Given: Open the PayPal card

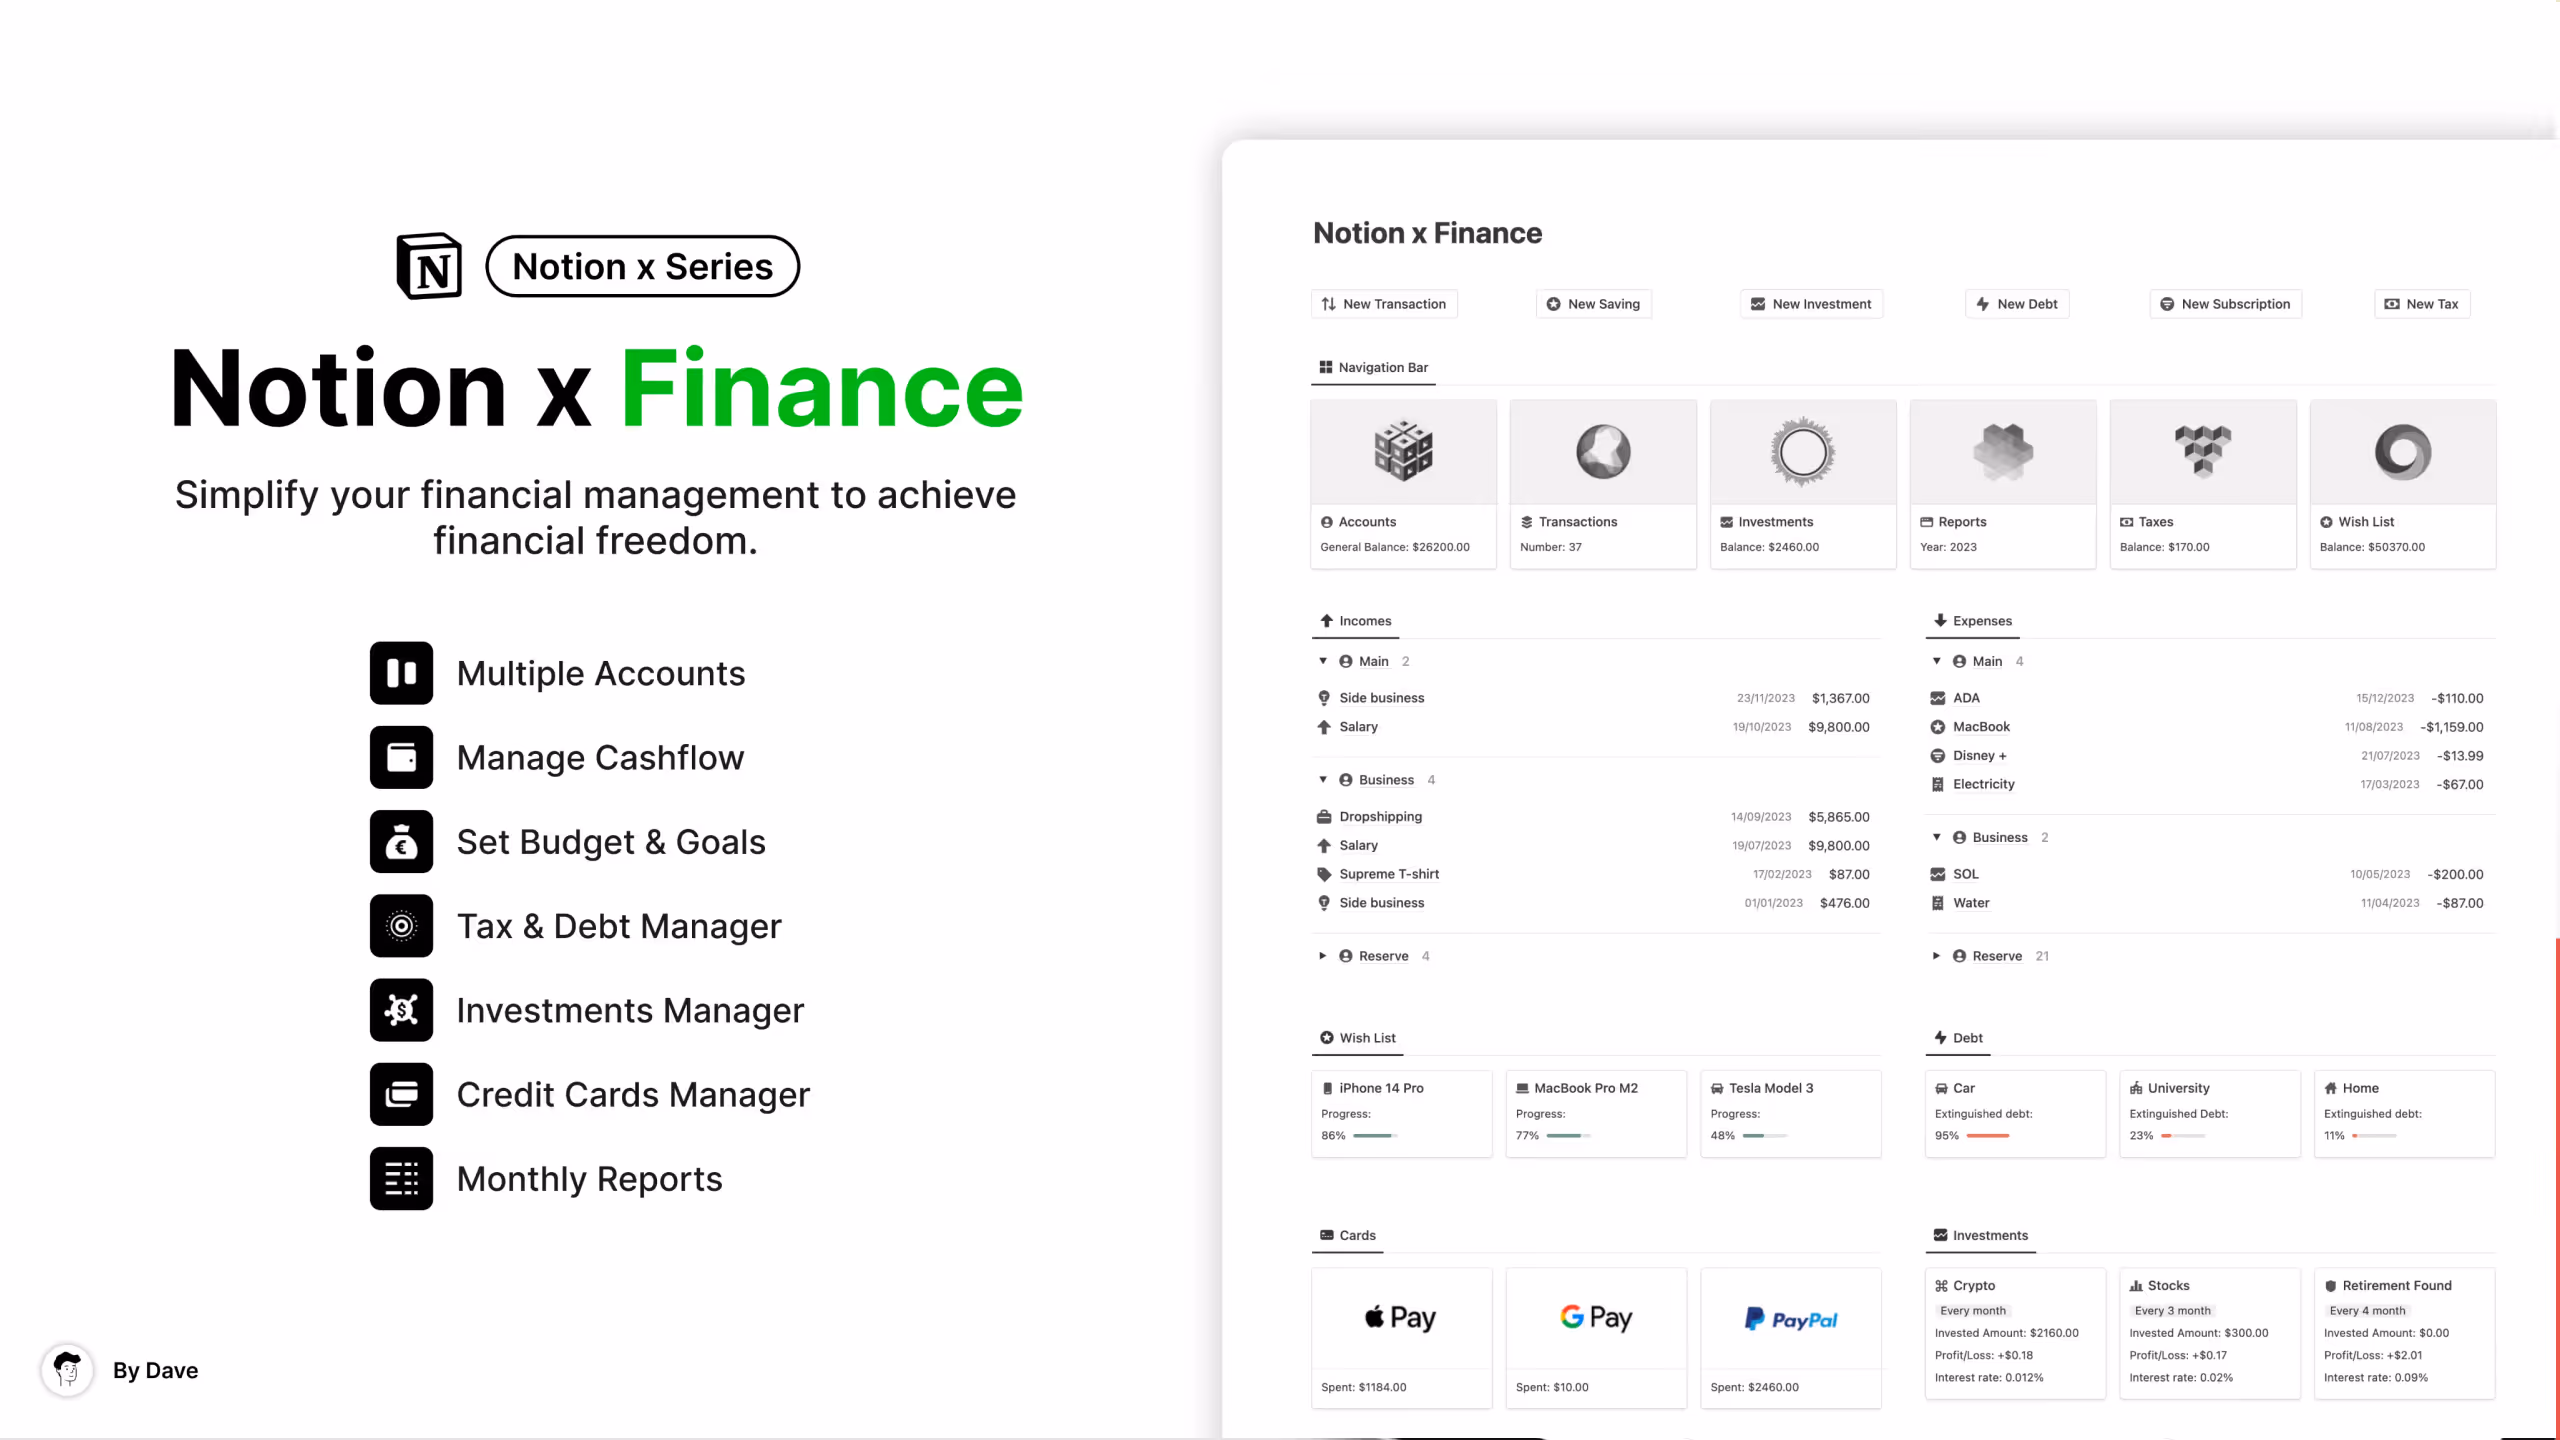Looking at the screenshot, I should click(x=1791, y=1338).
